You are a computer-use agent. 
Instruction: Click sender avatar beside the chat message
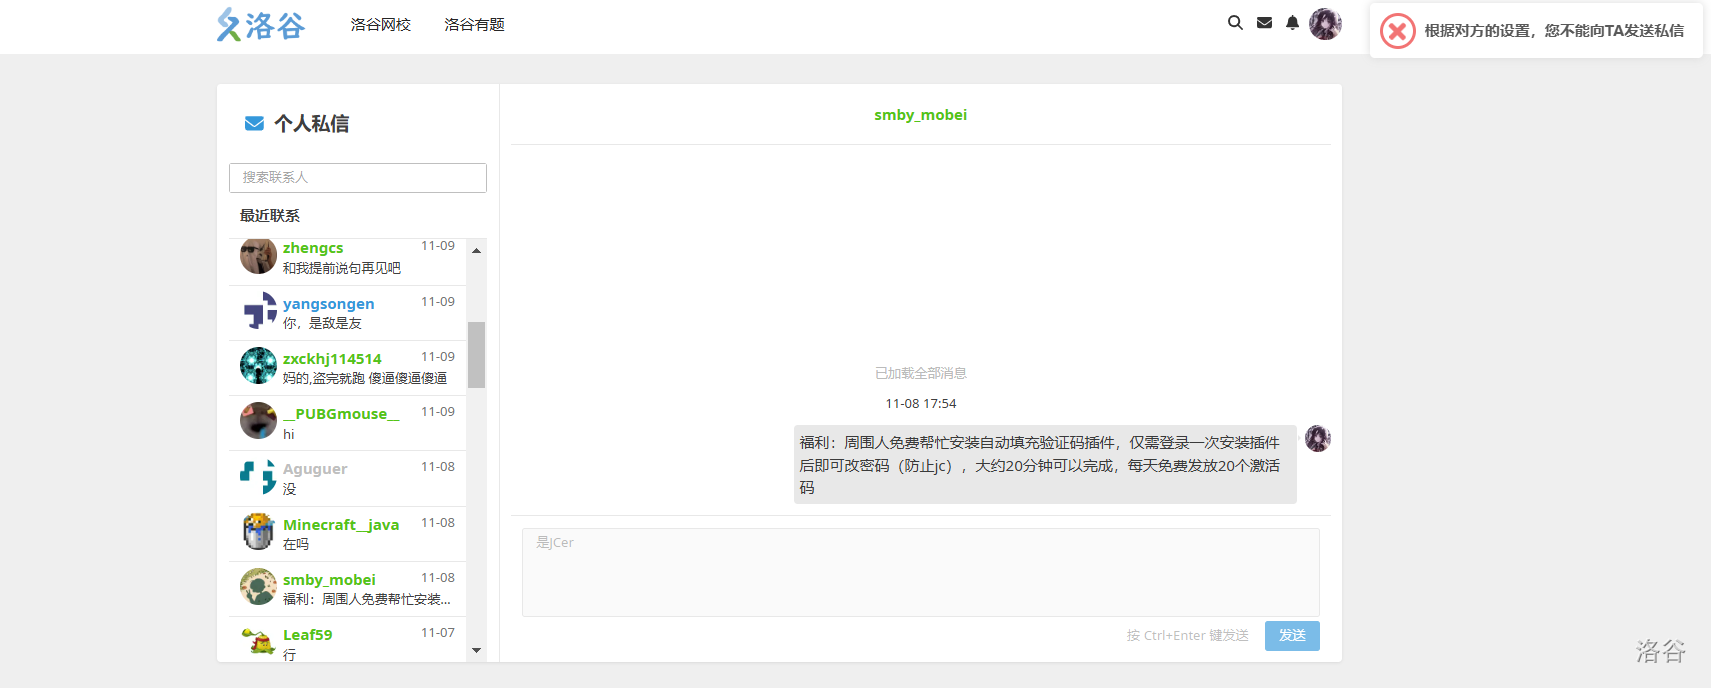[x=1317, y=439]
